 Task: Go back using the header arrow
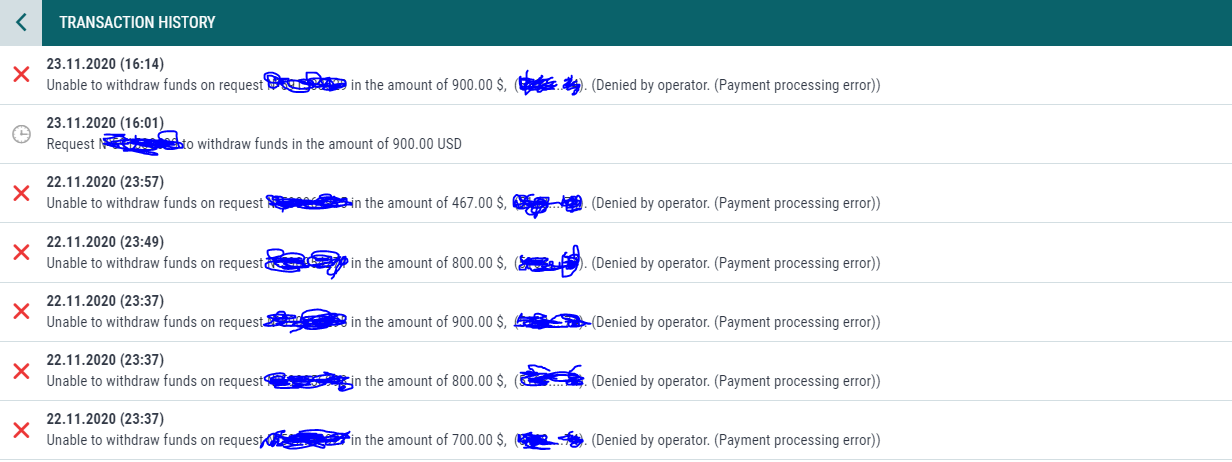click(21, 22)
